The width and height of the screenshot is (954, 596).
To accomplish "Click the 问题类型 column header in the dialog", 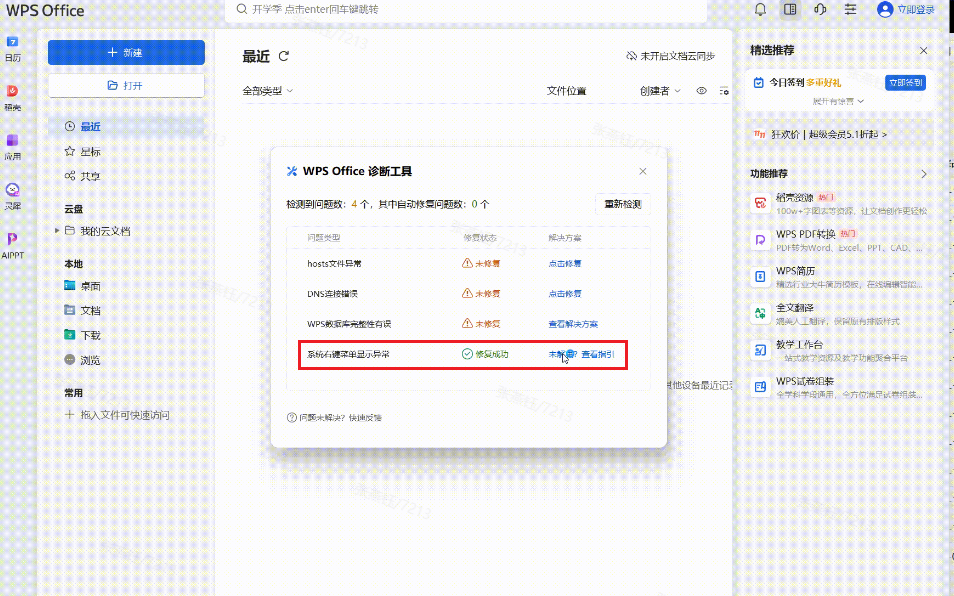I will coord(324,238).
